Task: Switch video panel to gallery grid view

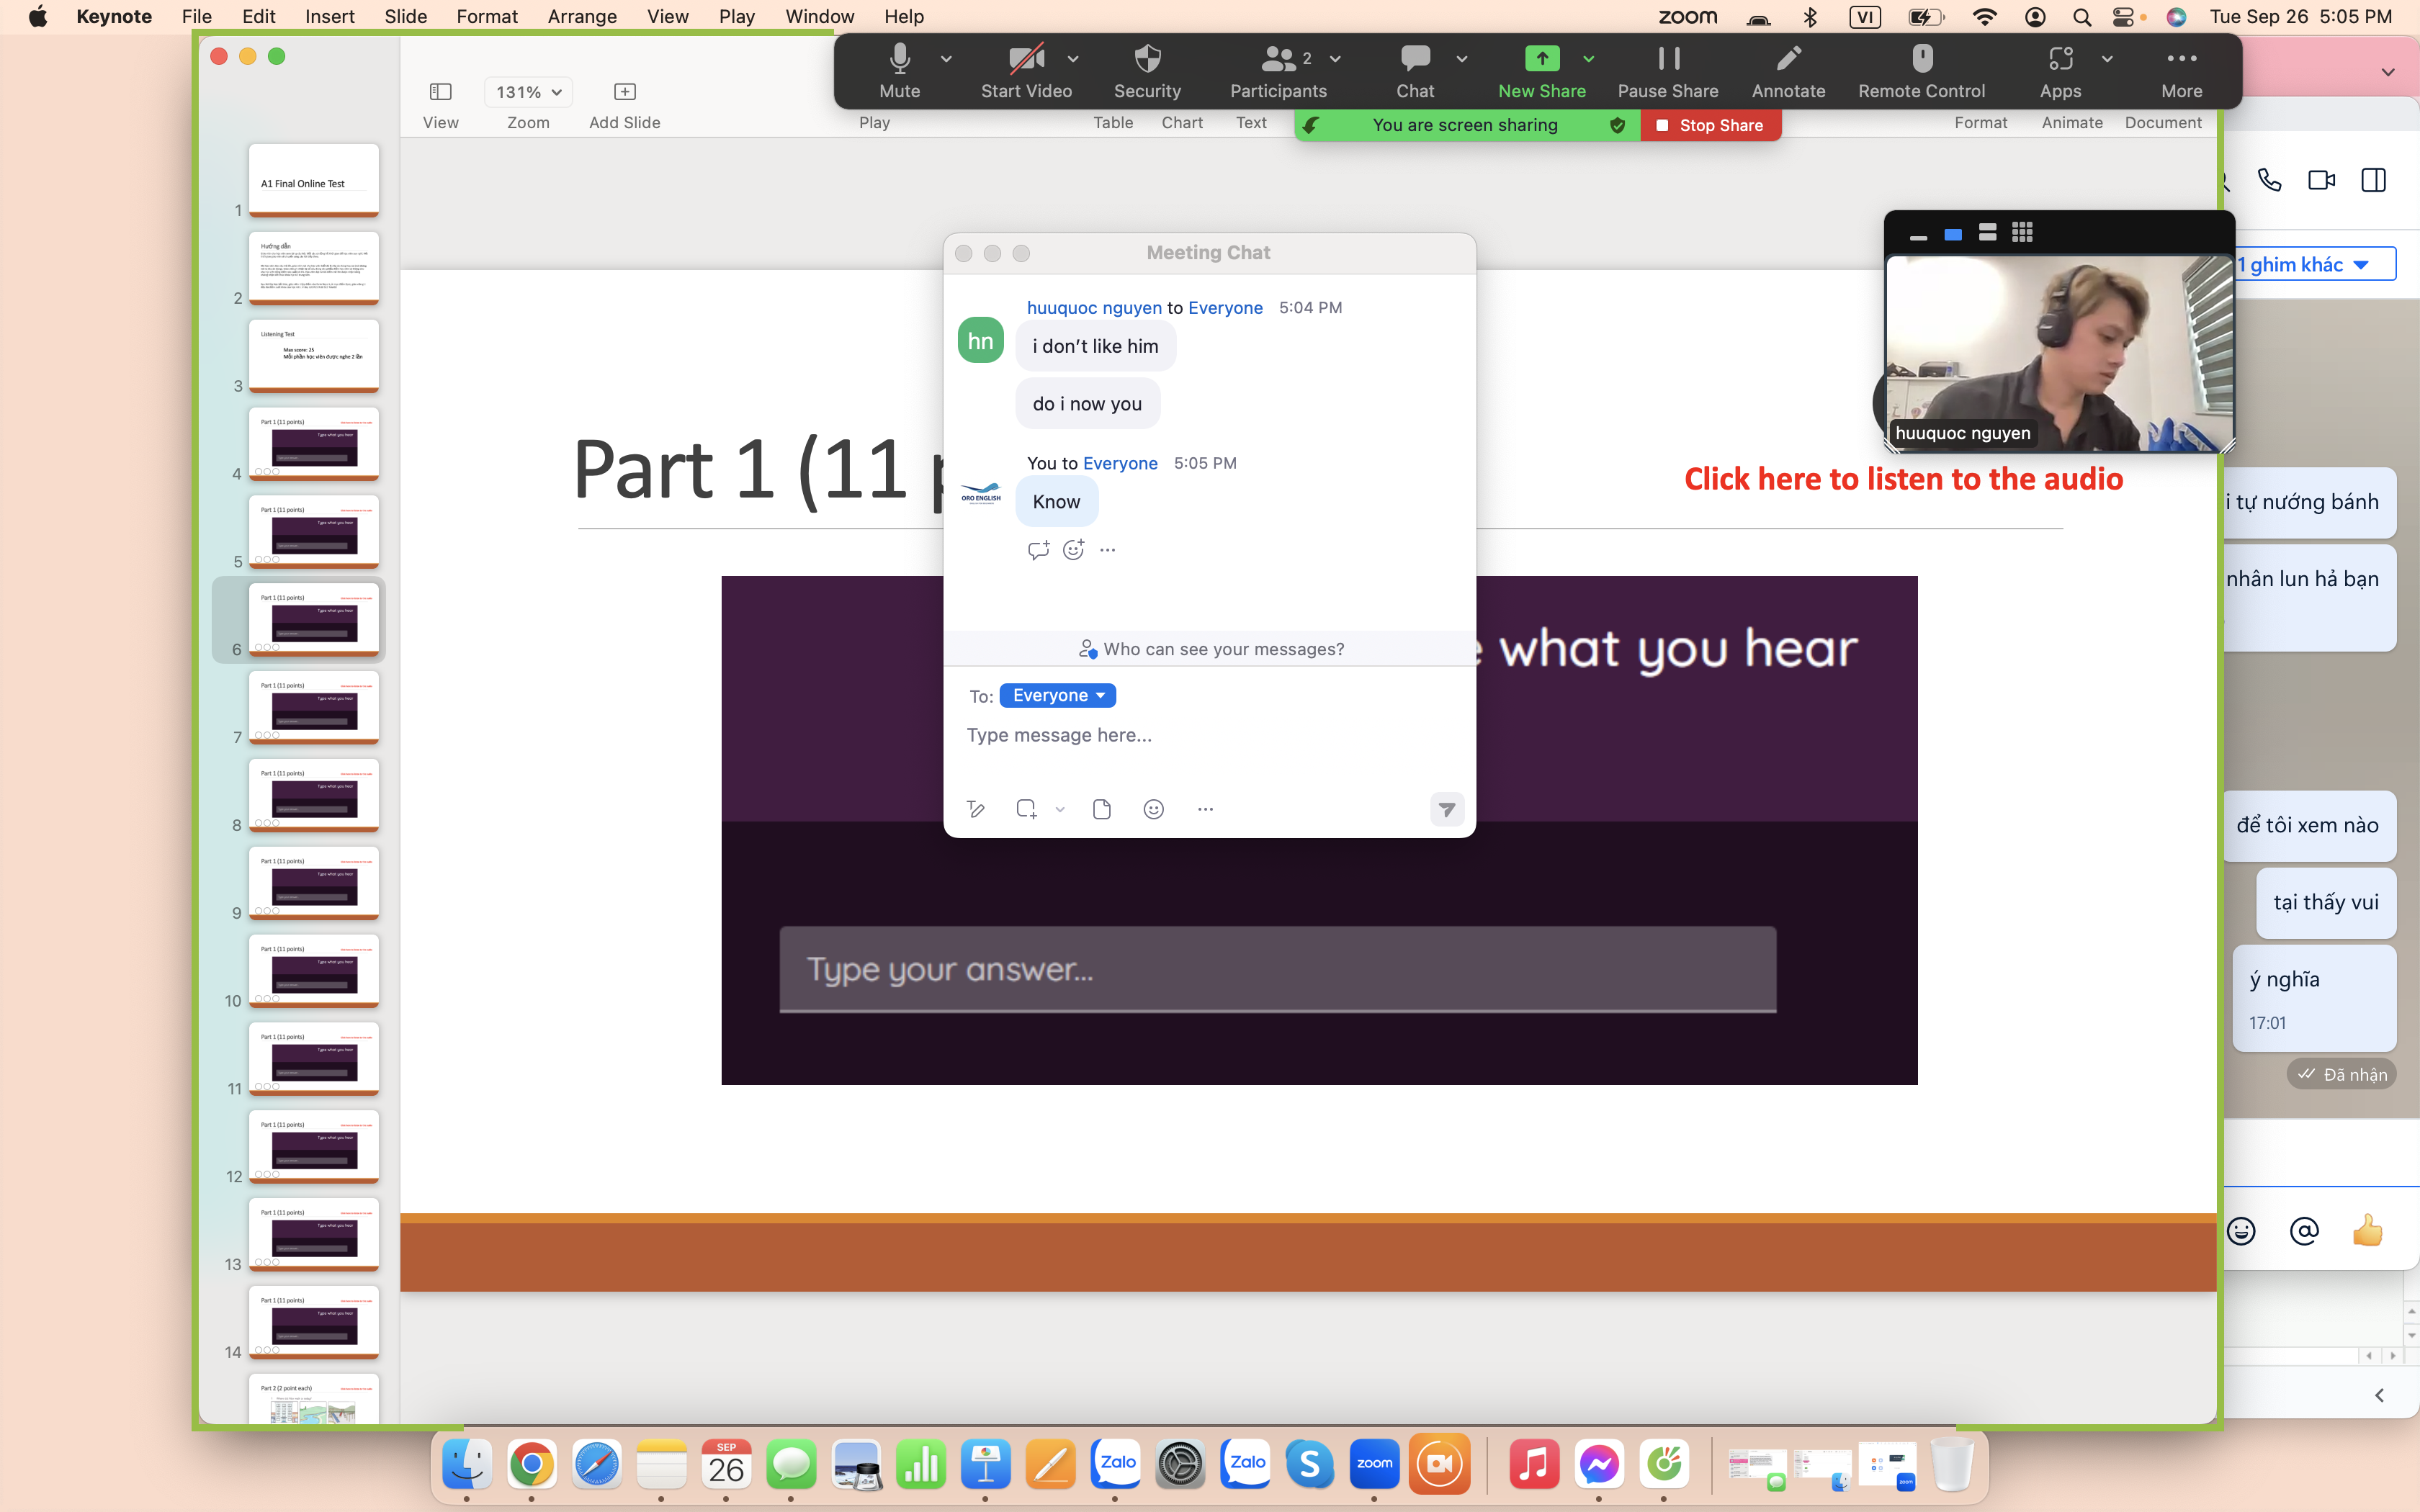Action: click(x=2022, y=233)
